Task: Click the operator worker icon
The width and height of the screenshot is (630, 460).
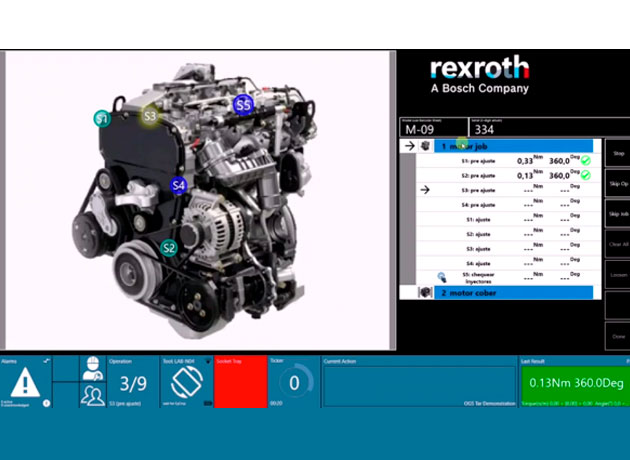Action: pyautogui.click(x=92, y=367)
